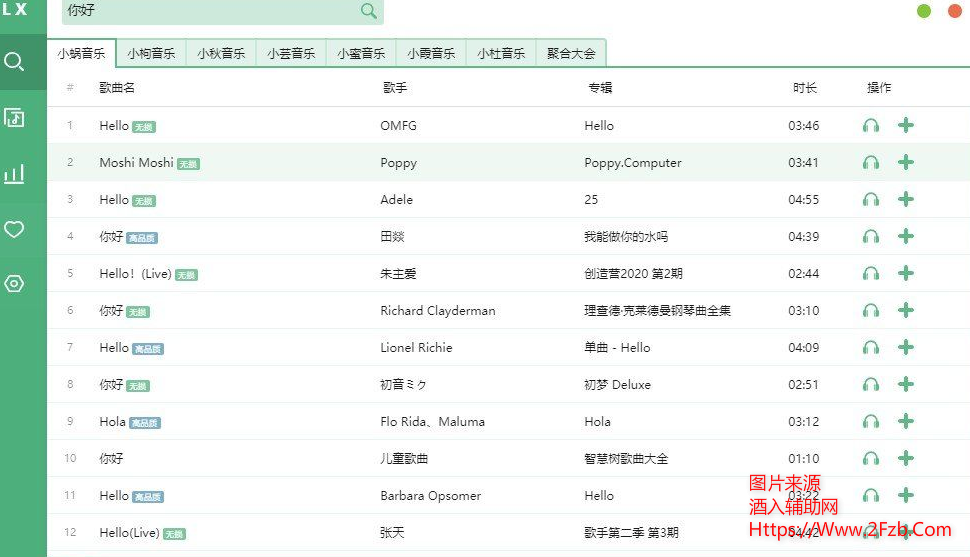Image resolution: width=970 pixels, height=557 pixels.
Task: Click the search magnifier icon in sidebar
Action: [x=14, y=62]
